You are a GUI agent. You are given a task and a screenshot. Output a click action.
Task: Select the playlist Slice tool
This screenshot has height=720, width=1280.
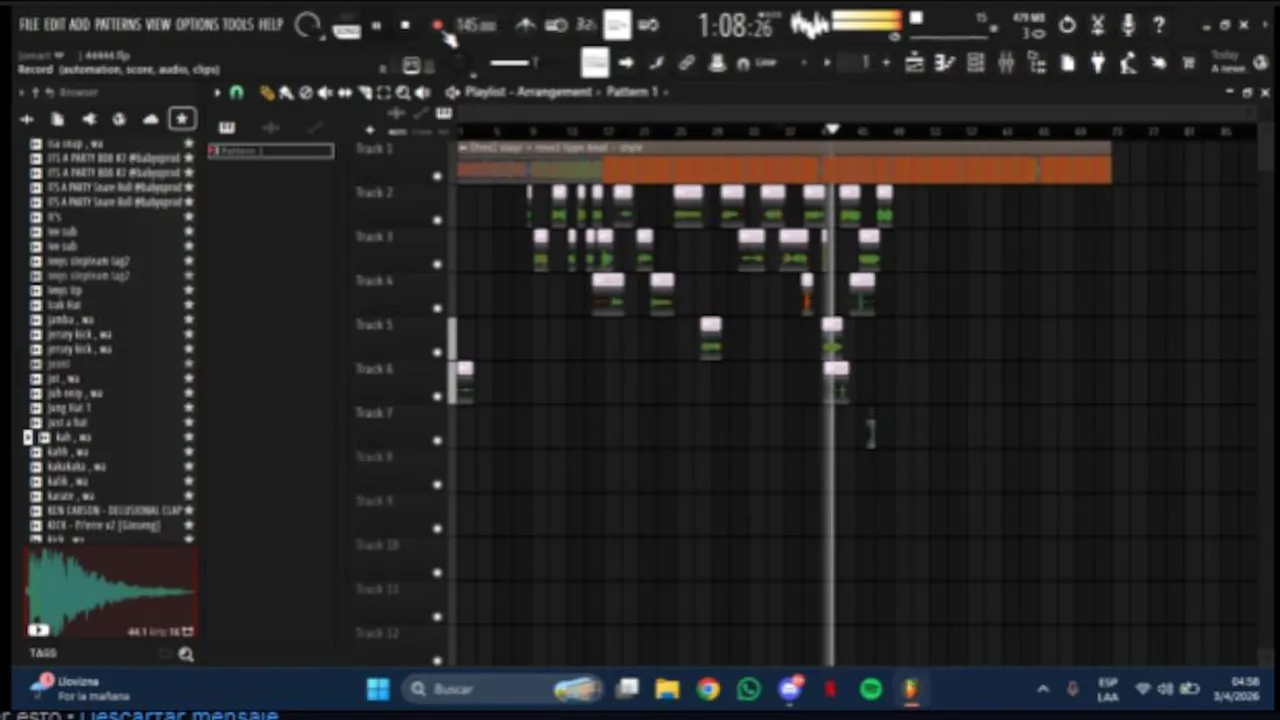[364, 93]
